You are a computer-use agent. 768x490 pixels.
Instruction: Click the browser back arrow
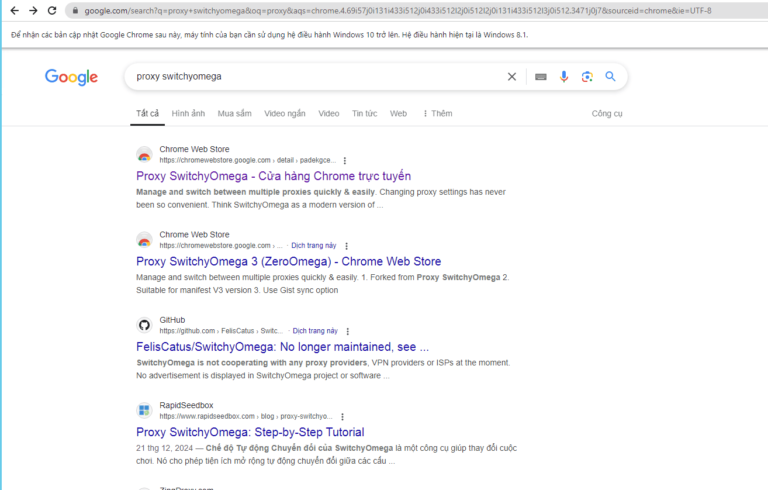click(14, 10)
